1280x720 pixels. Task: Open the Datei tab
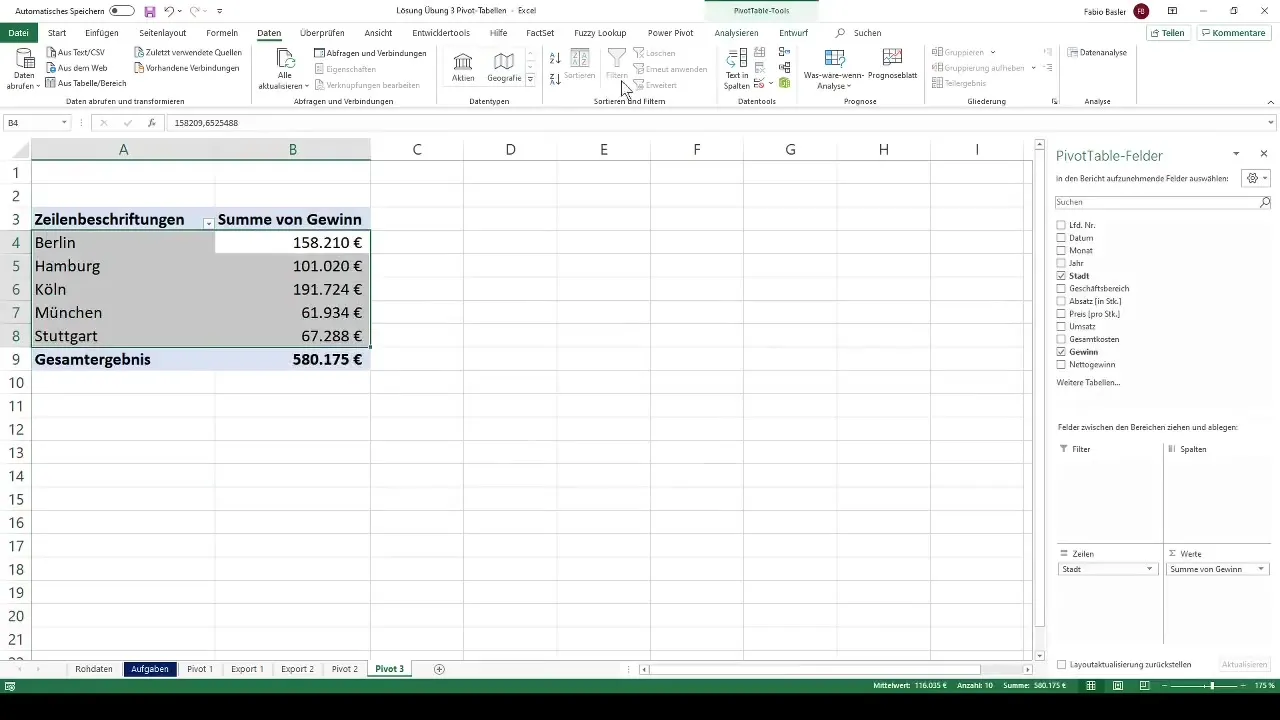click(18, 33)
